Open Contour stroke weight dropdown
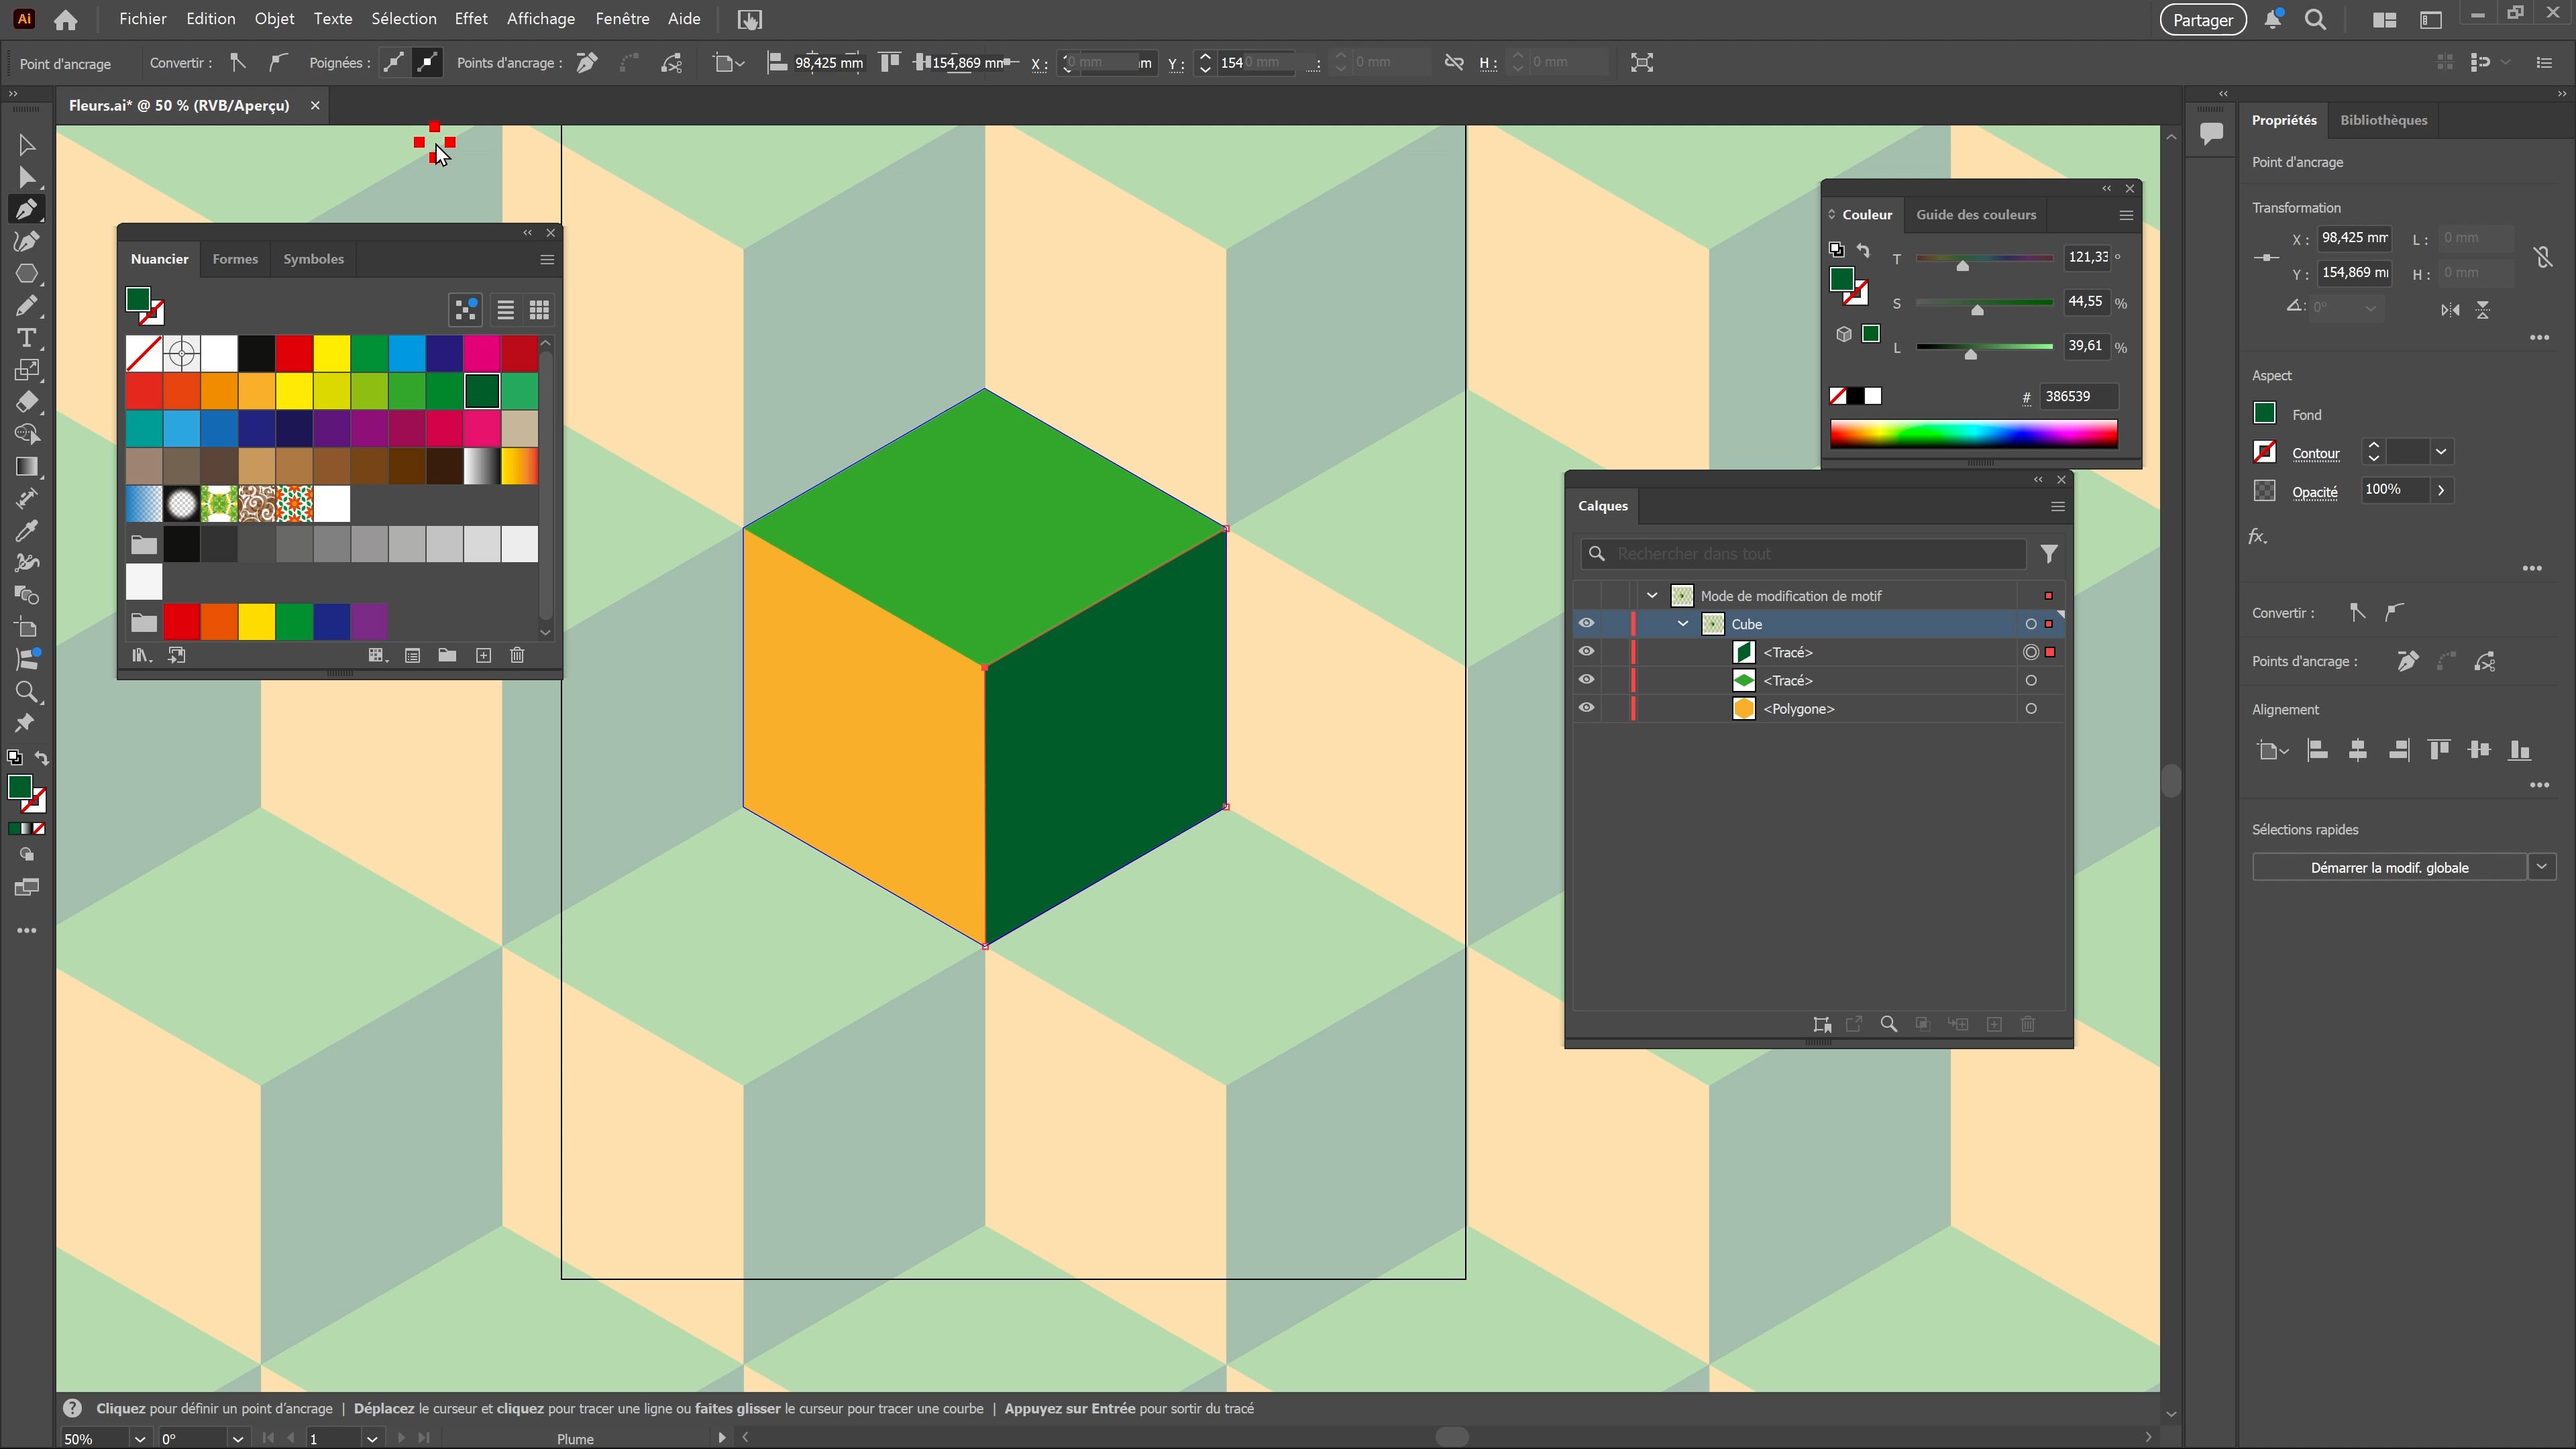2576x1449 pixels. [x=2441, y=452]
